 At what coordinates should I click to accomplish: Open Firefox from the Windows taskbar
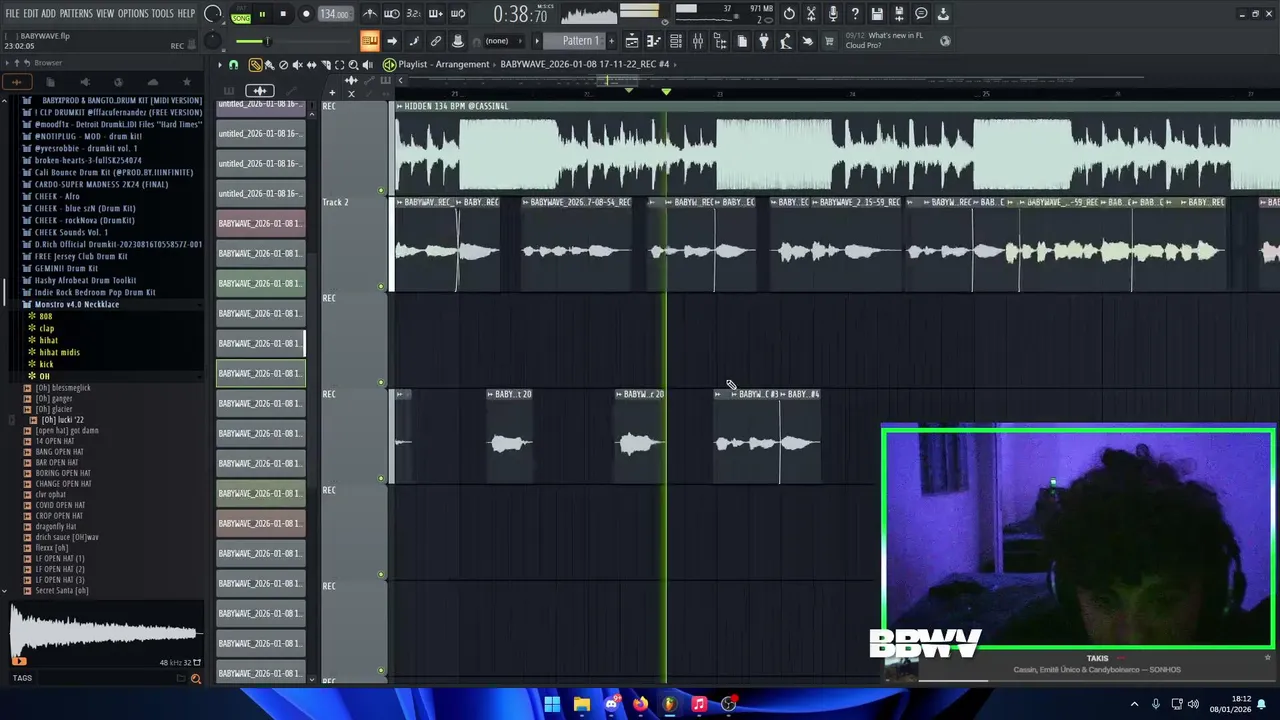(640, 704)
